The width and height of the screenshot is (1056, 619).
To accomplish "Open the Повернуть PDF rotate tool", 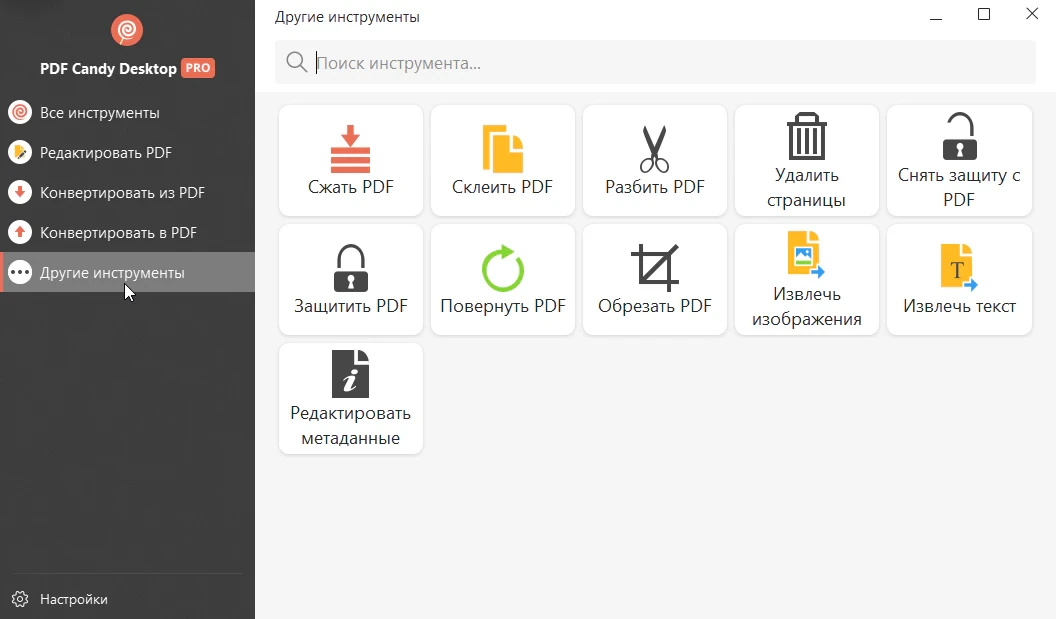I will pyautogui.click(x=502, y=280).
